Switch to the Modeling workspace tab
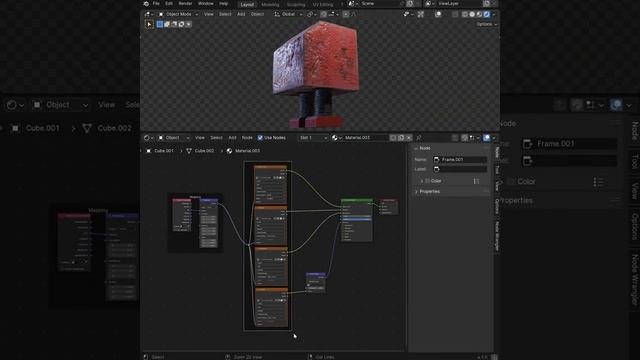The width and height of the screenshot is (640, 360). [270, 4]
